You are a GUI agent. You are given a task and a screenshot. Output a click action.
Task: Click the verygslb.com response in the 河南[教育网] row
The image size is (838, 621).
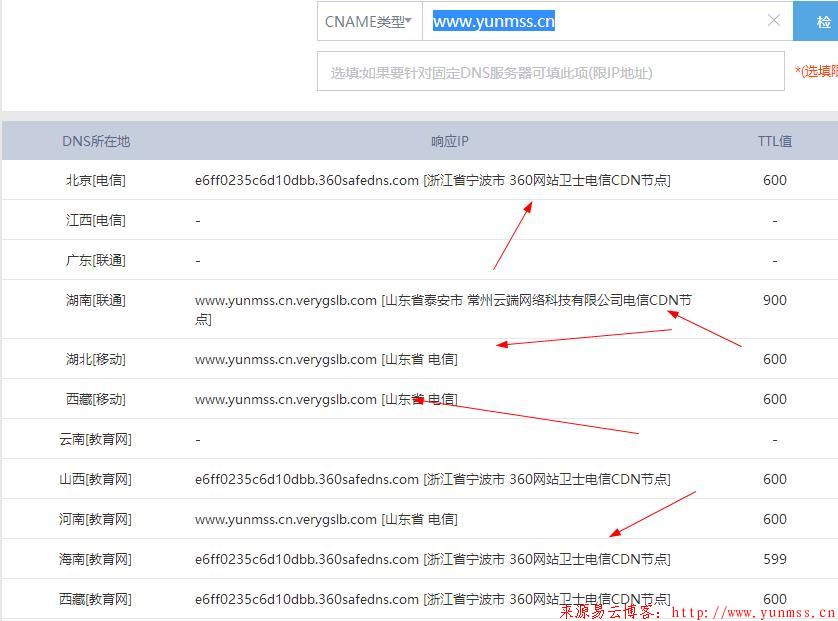point(326,519)
